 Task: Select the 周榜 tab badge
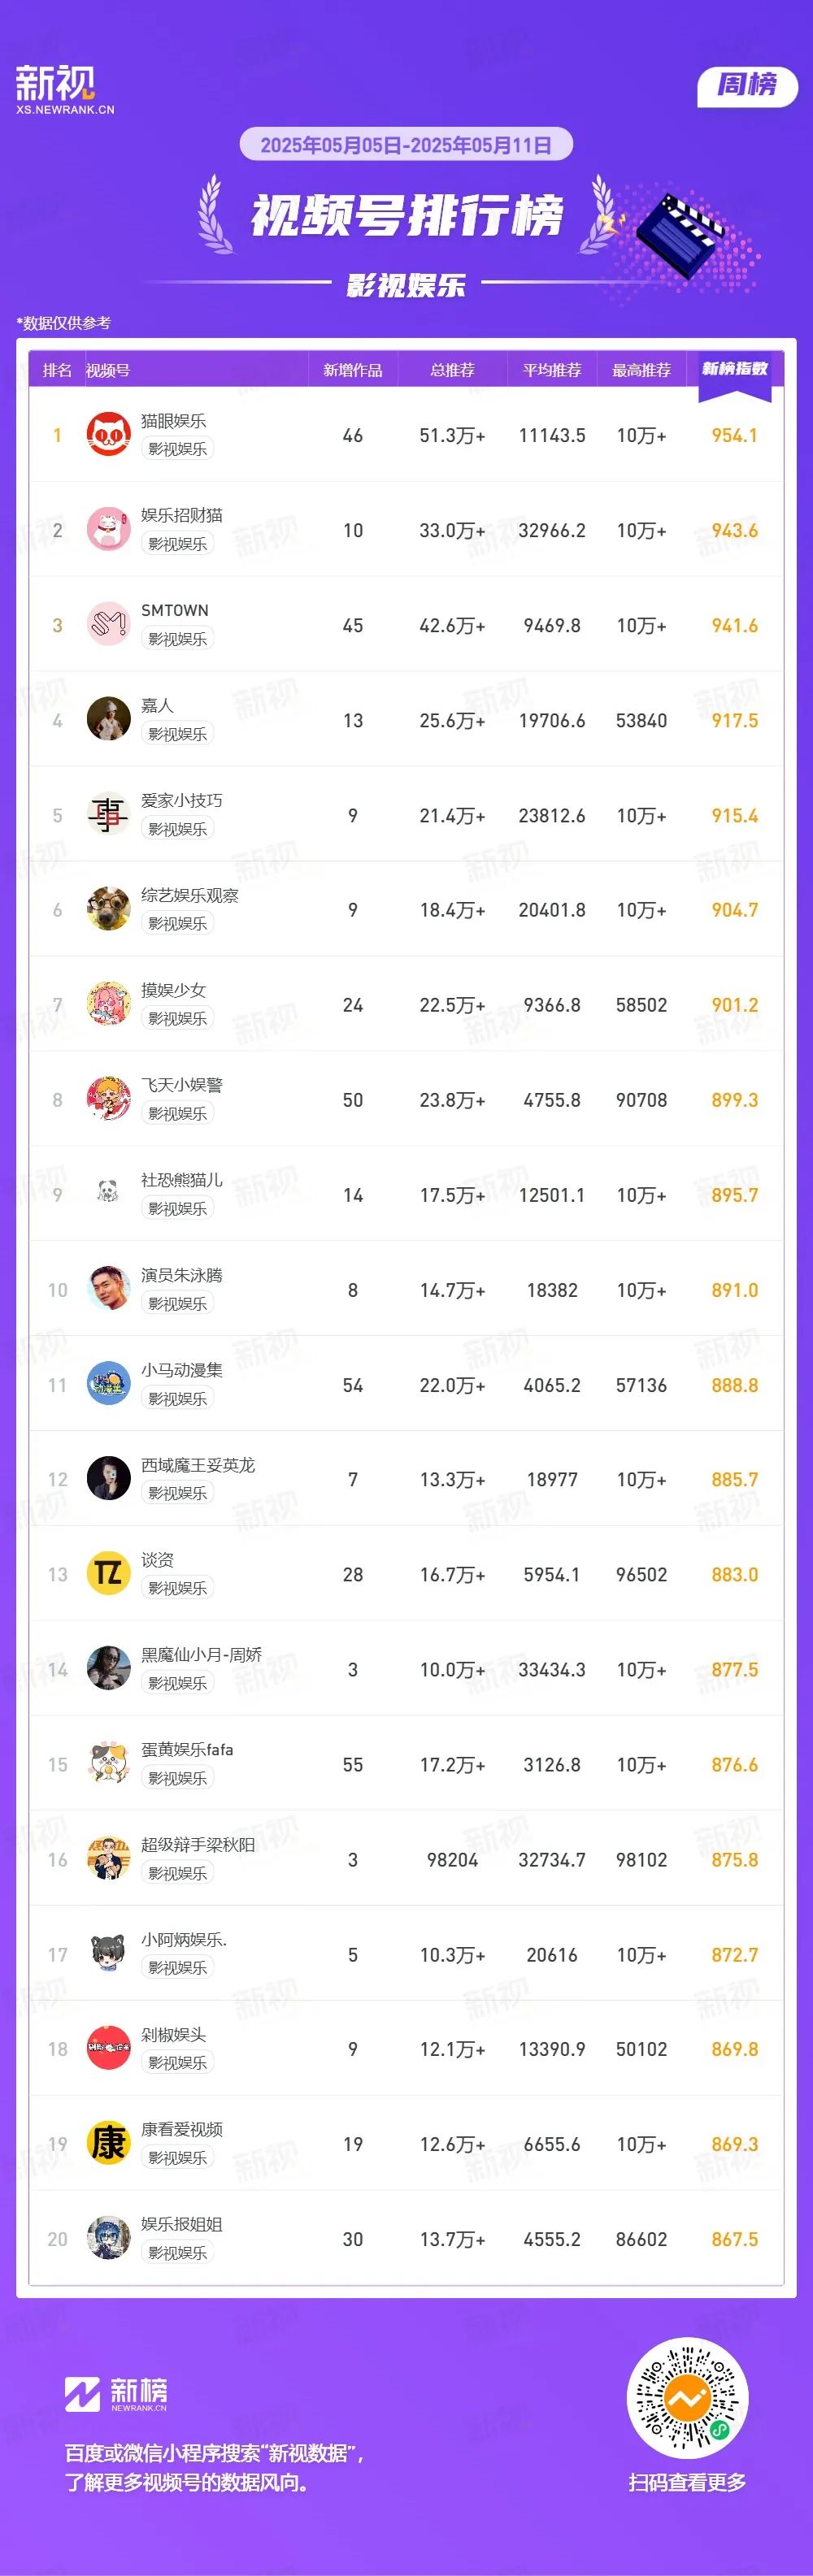pos(747,86)
